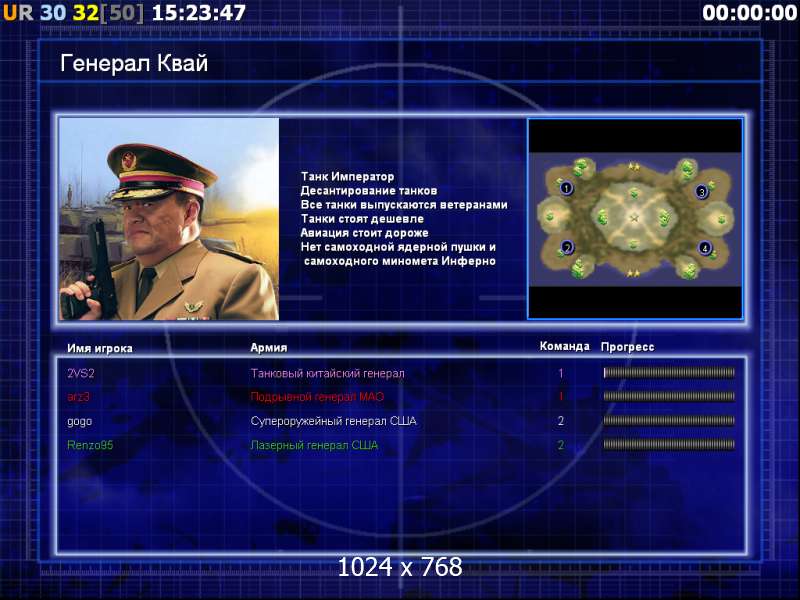Click team number for player arz3
The width and height of the screenshot is (800, 600).
pyautogui.click(x=561, y=397)
